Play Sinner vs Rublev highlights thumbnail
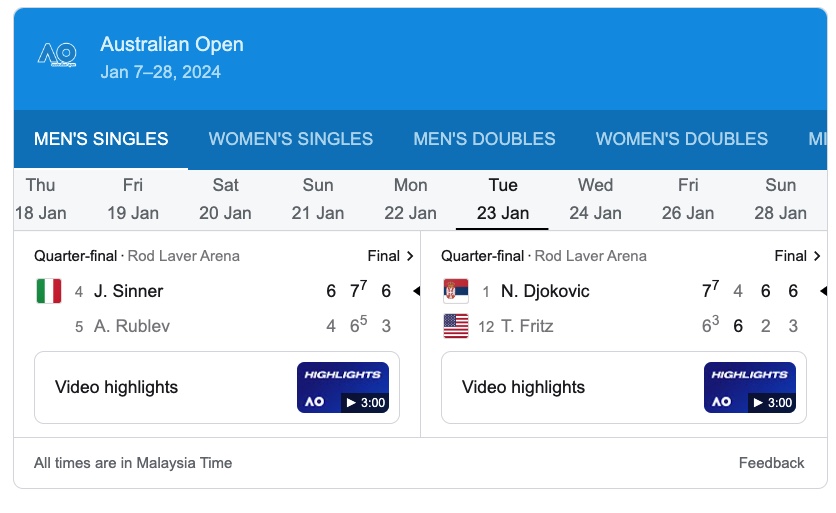 [x=343, y=388]
